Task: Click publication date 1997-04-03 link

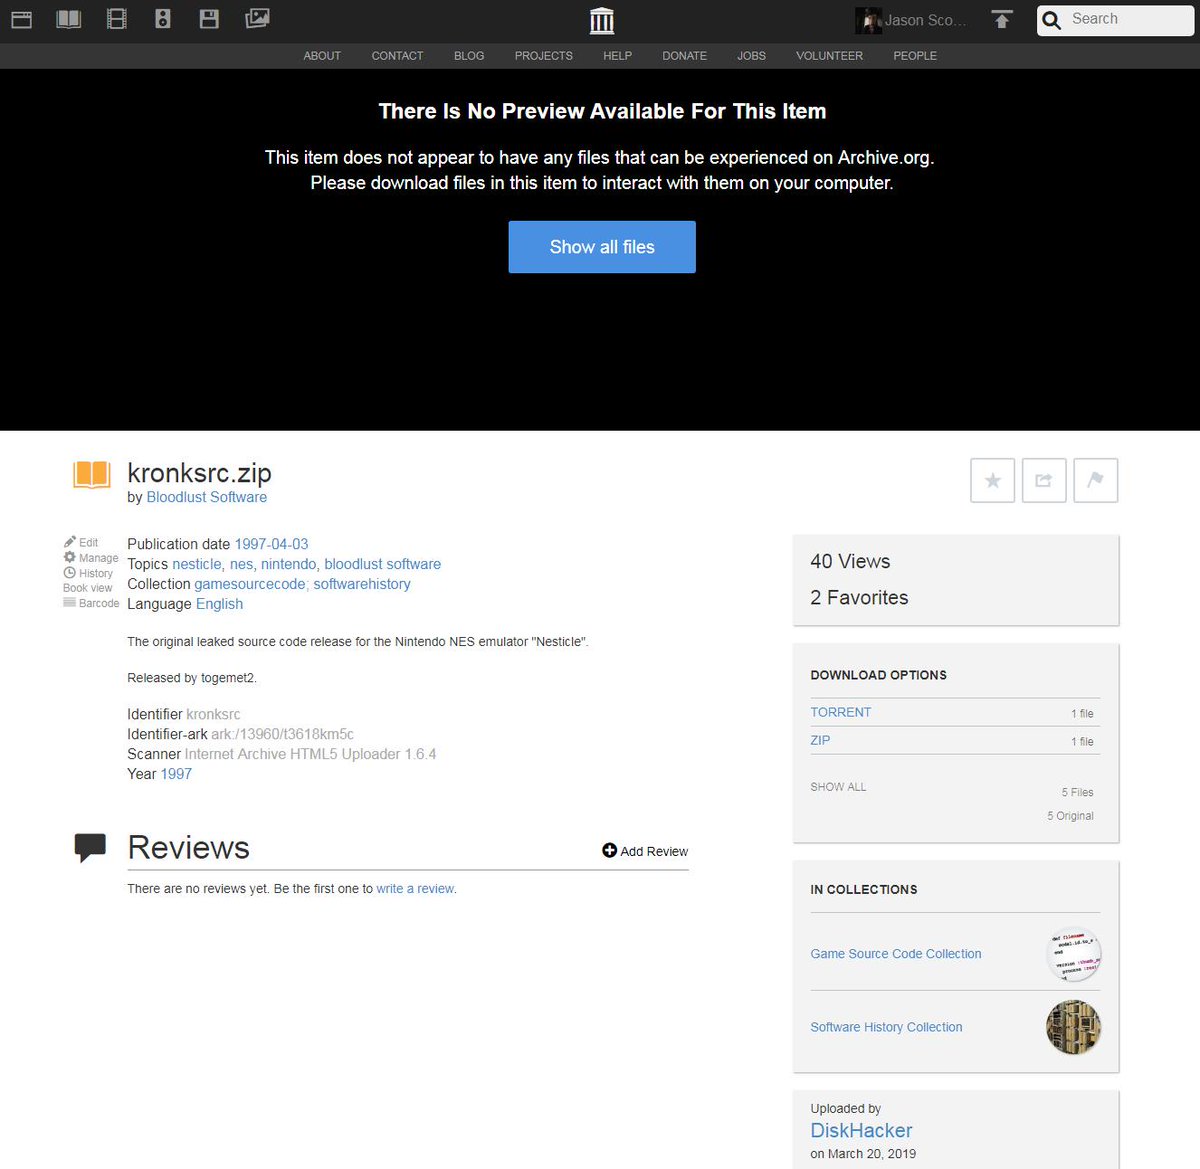Action: point(271,544)
